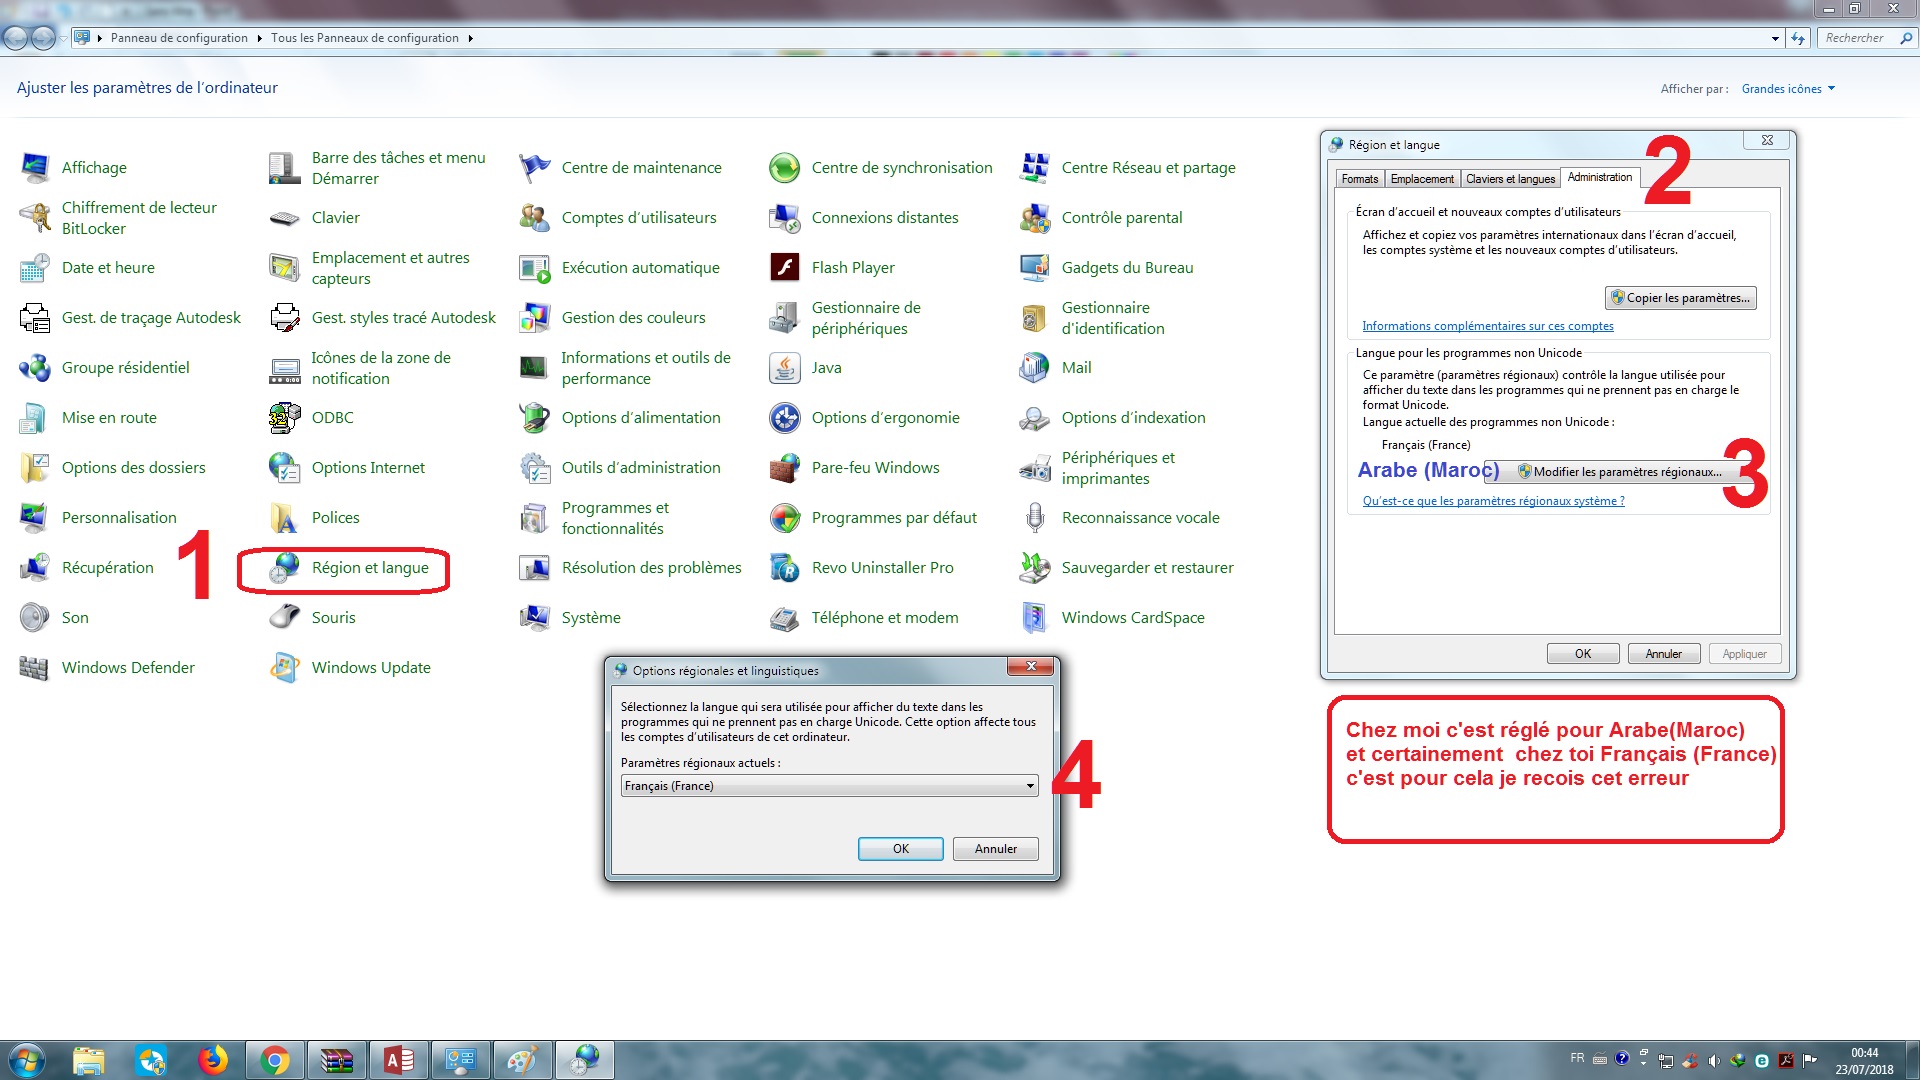Open Windows Update panel
Viewport: 1920px width, 1080px height.
pyautogui.click(x=369, y=667)
